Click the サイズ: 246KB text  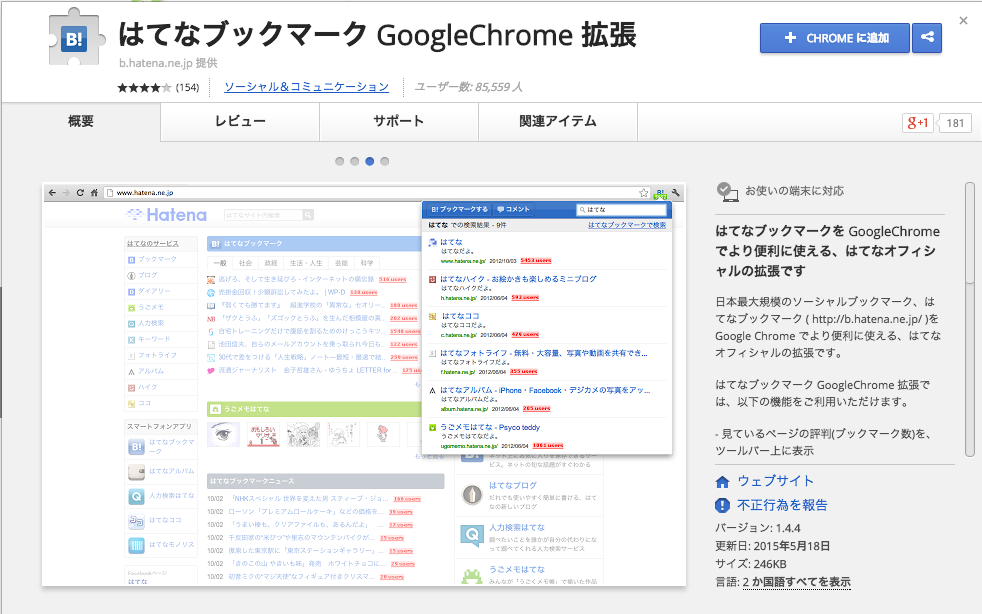751,564
